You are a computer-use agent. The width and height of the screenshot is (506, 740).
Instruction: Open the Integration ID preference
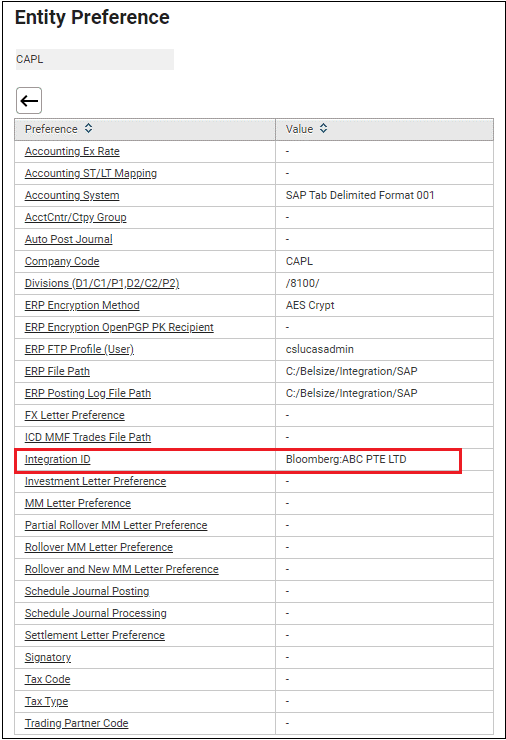[58, 459]
